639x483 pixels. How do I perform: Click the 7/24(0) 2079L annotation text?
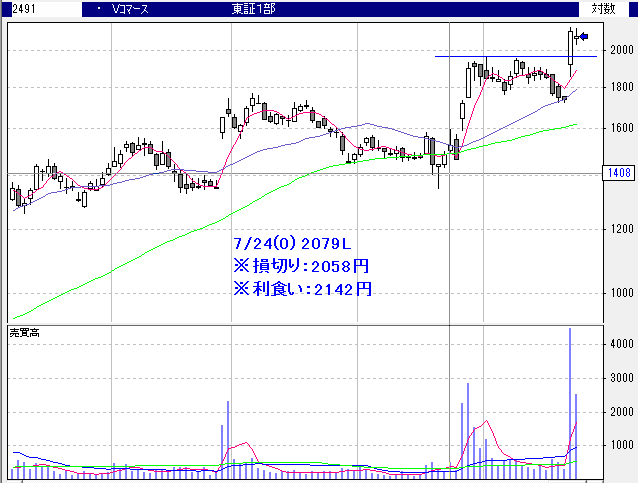(x=290, y=244)
